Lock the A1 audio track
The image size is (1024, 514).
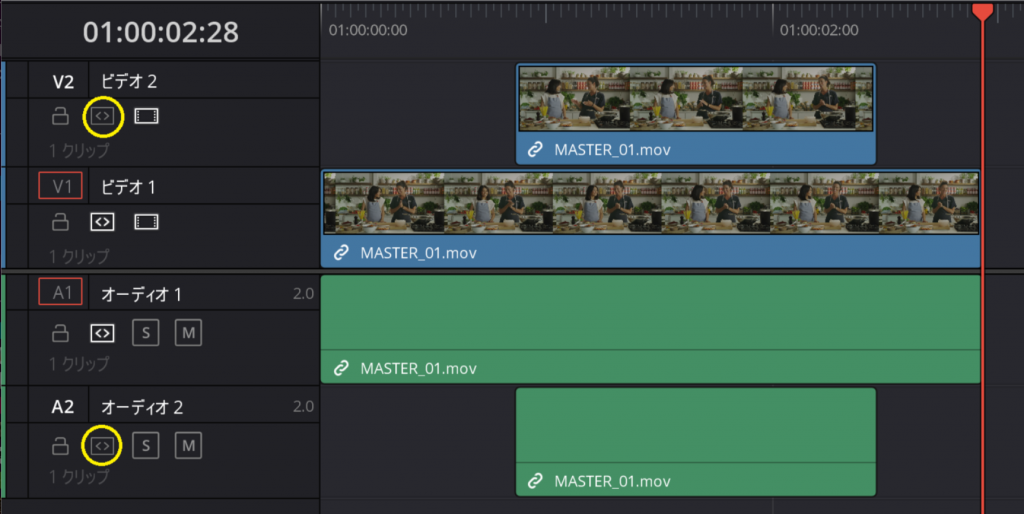[60, 333]
